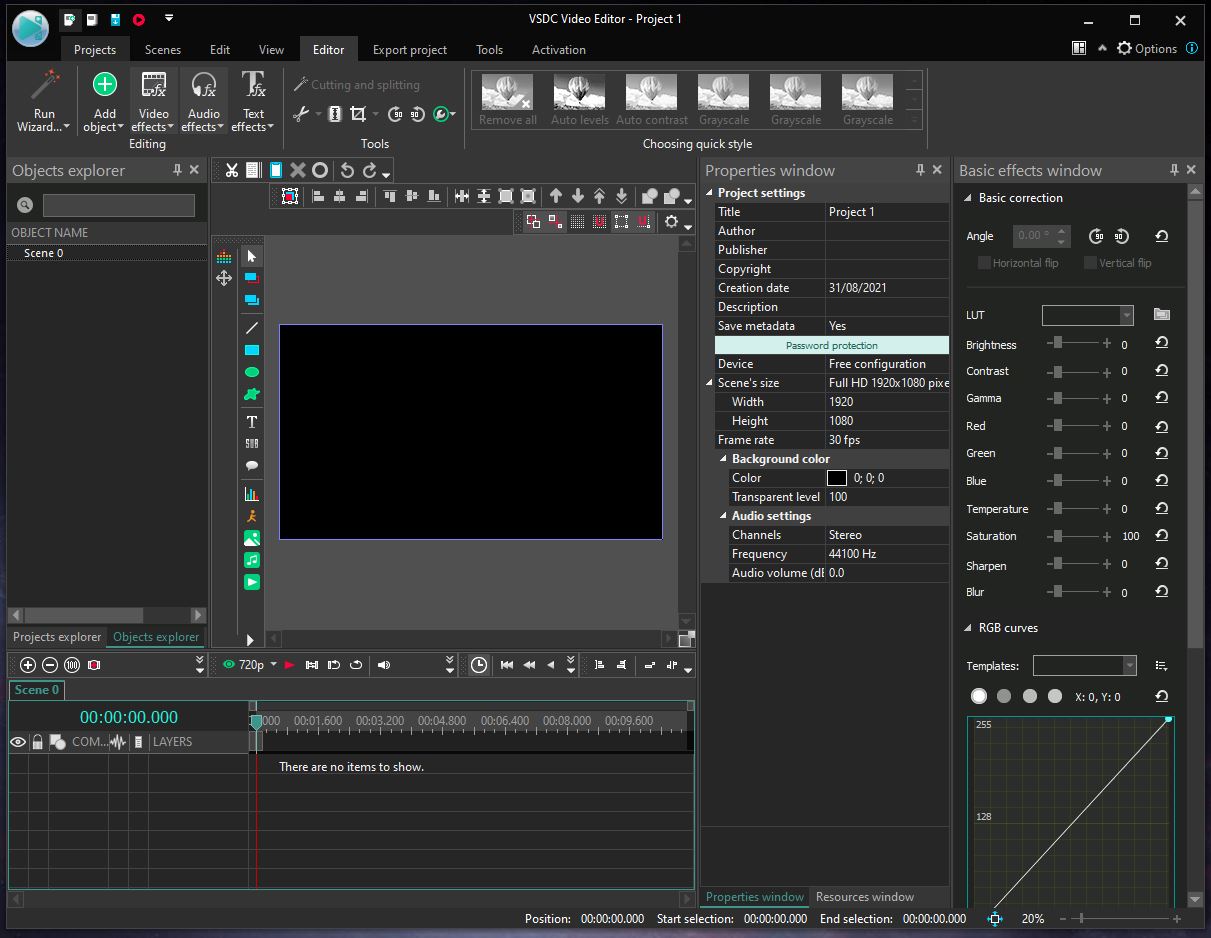The height and width of the screenshot is (938, 1211).
Task: Select the Line drawing tool
Action: pos(252,328)
